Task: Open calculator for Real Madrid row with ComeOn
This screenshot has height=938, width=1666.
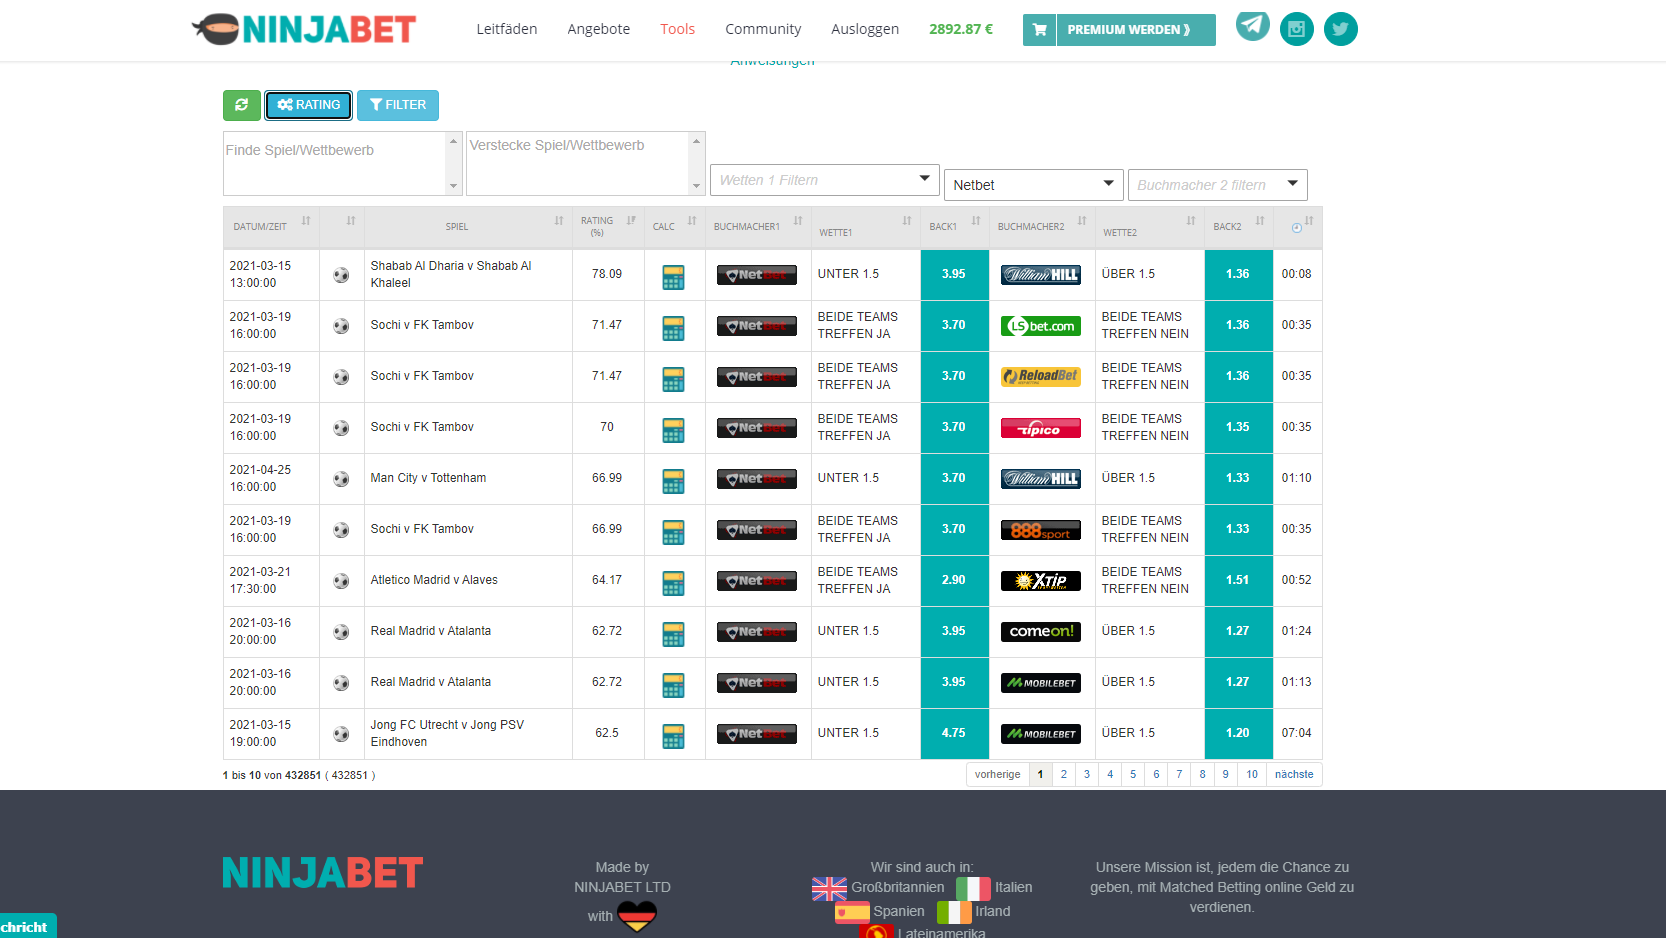Action: pyautogui.click(x=674, y=634)
